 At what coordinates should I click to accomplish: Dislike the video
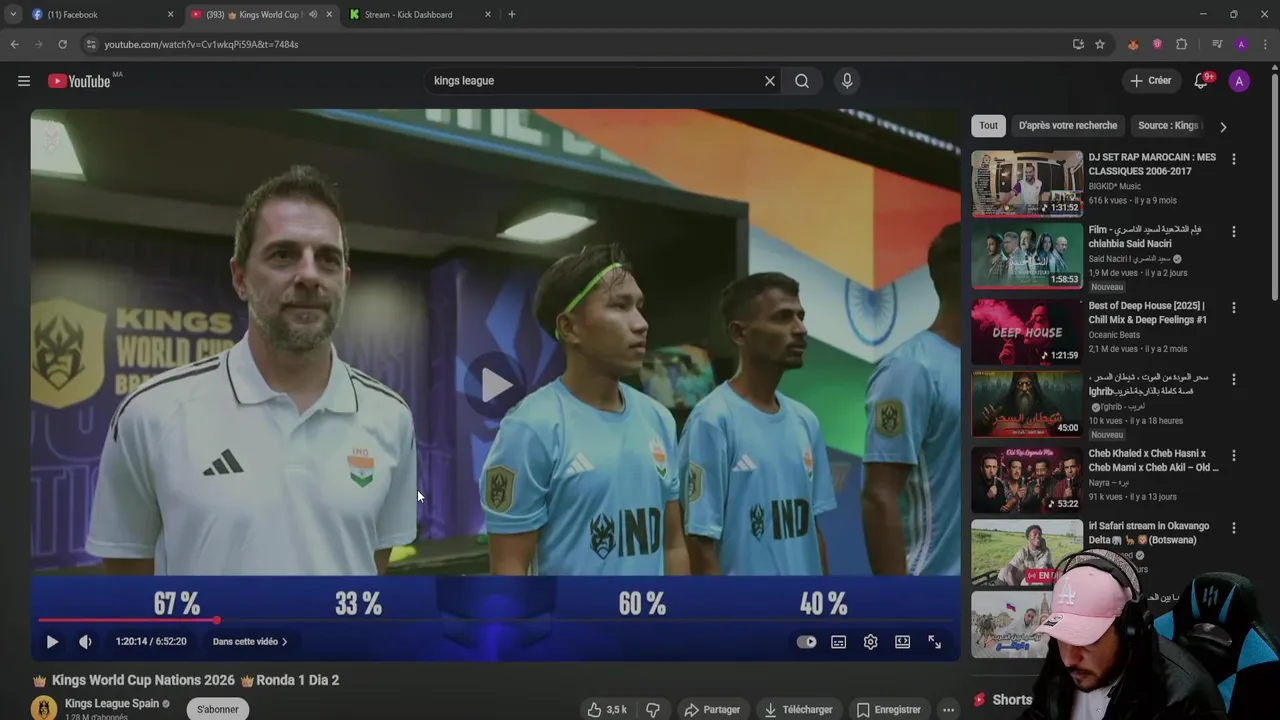click(653, 709)
